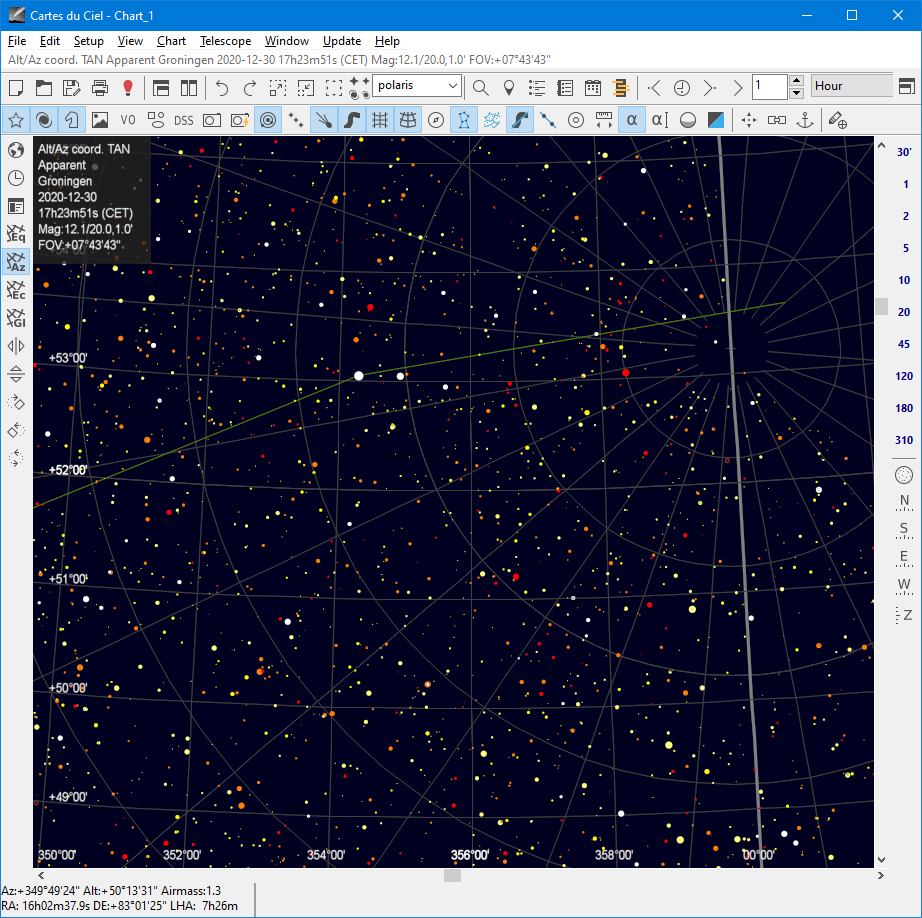The image size is (922, 918).
Task: Click the anchor lock icon
Action: pyautogui.click(x=804, y=121)
